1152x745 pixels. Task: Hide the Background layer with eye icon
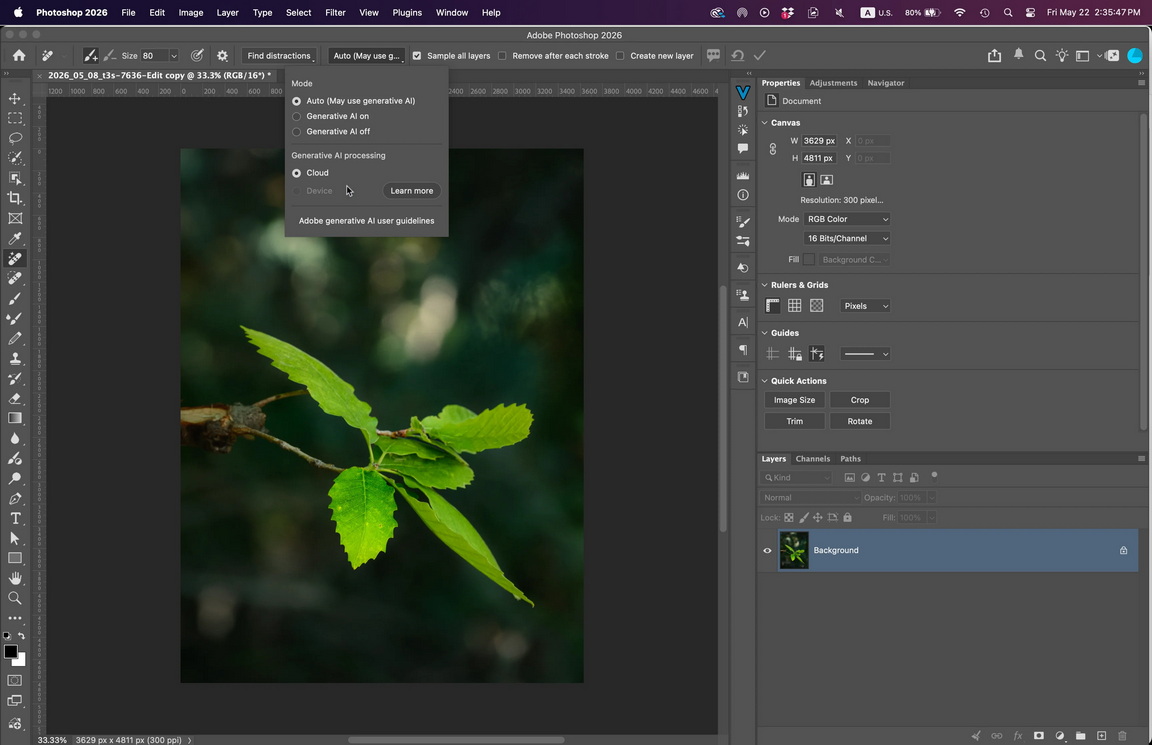(x=768, y=550)
